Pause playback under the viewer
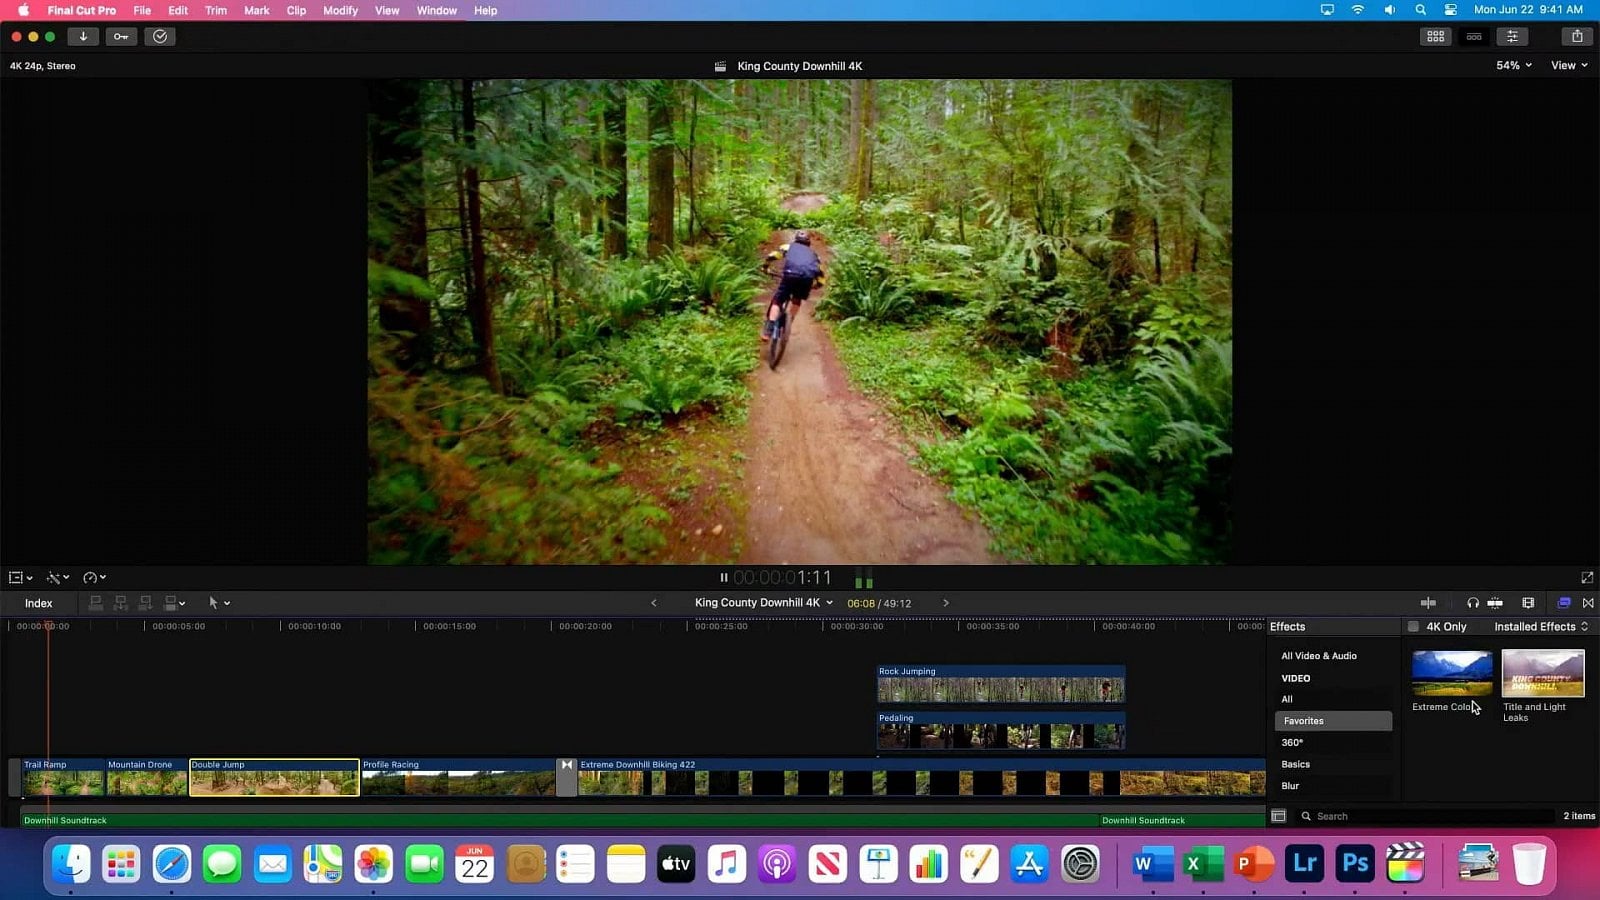 tap(724, 577)
